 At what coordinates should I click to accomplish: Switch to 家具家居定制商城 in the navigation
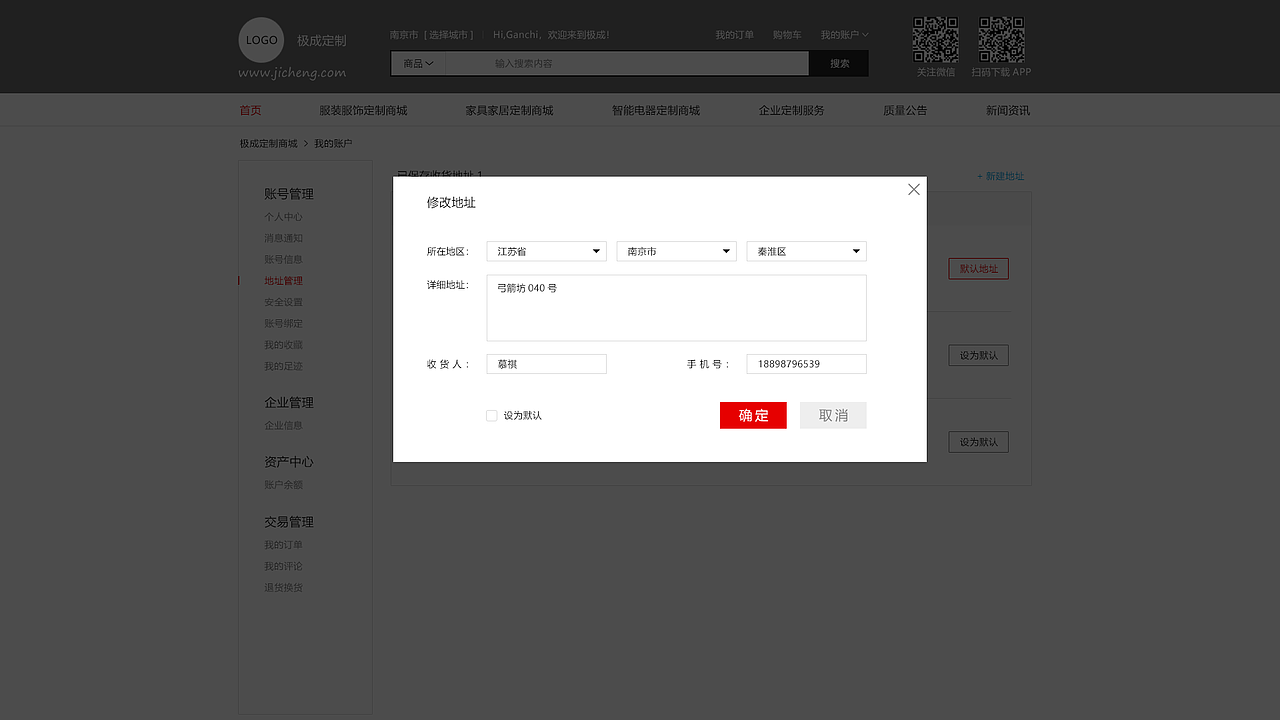(x=509, y=110)
